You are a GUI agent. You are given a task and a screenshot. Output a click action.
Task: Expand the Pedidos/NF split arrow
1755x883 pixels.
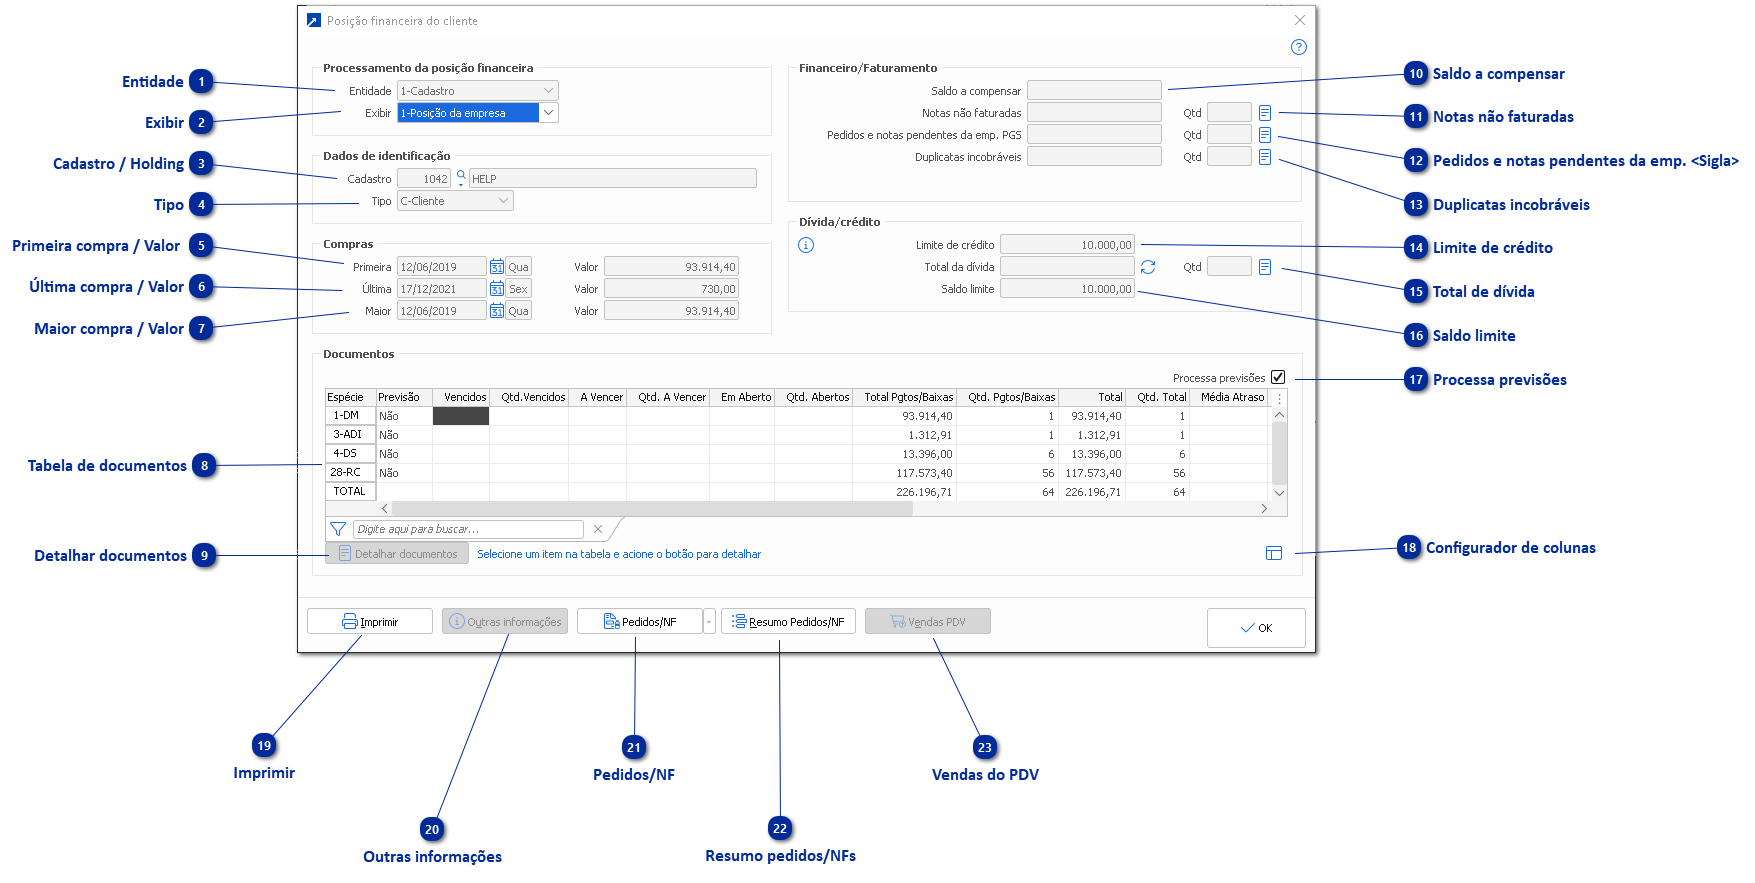709,622
